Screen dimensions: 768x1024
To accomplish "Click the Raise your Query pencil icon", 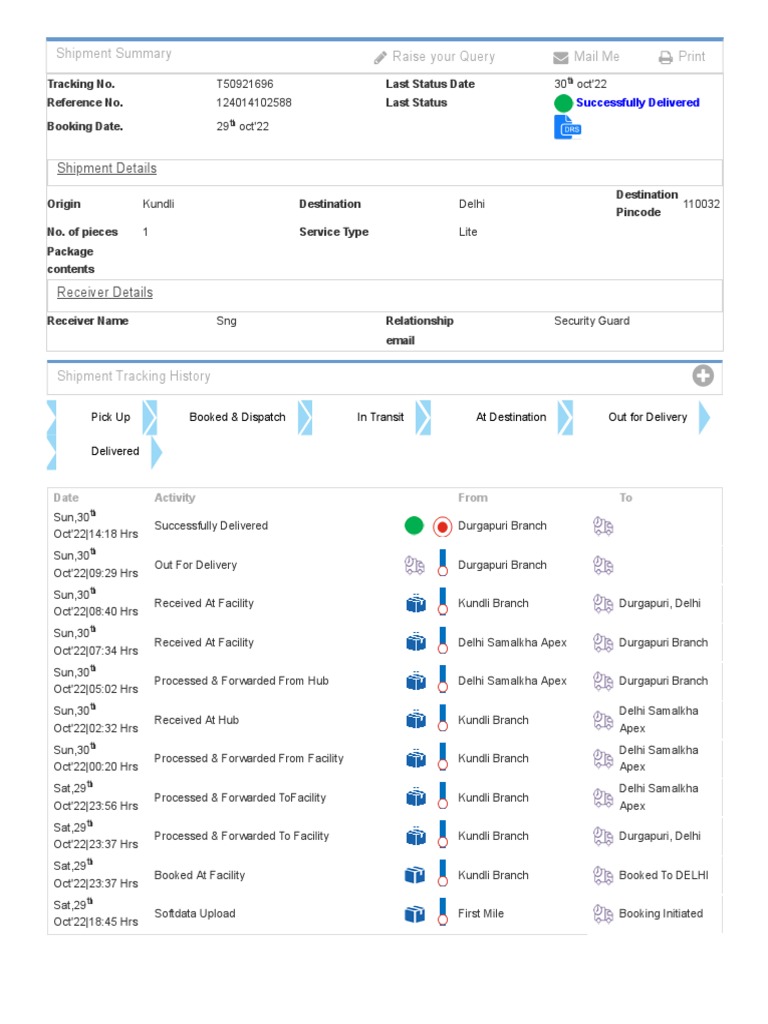I will [x=381, y=58].
